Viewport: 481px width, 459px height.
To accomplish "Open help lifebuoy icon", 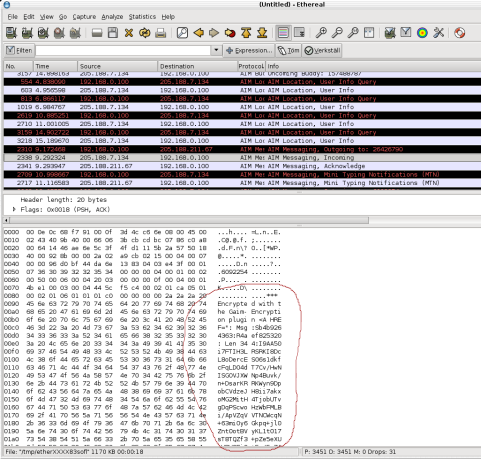I will click(460, 33).
